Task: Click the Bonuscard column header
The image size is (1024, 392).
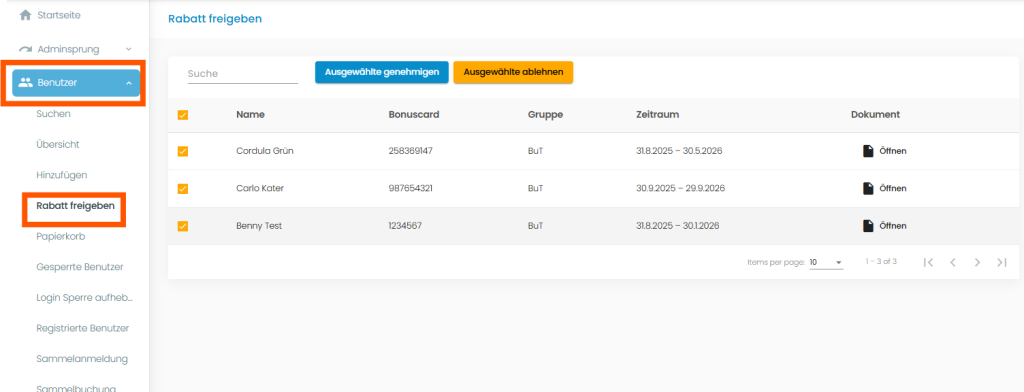Action: [x=414, y=114]
